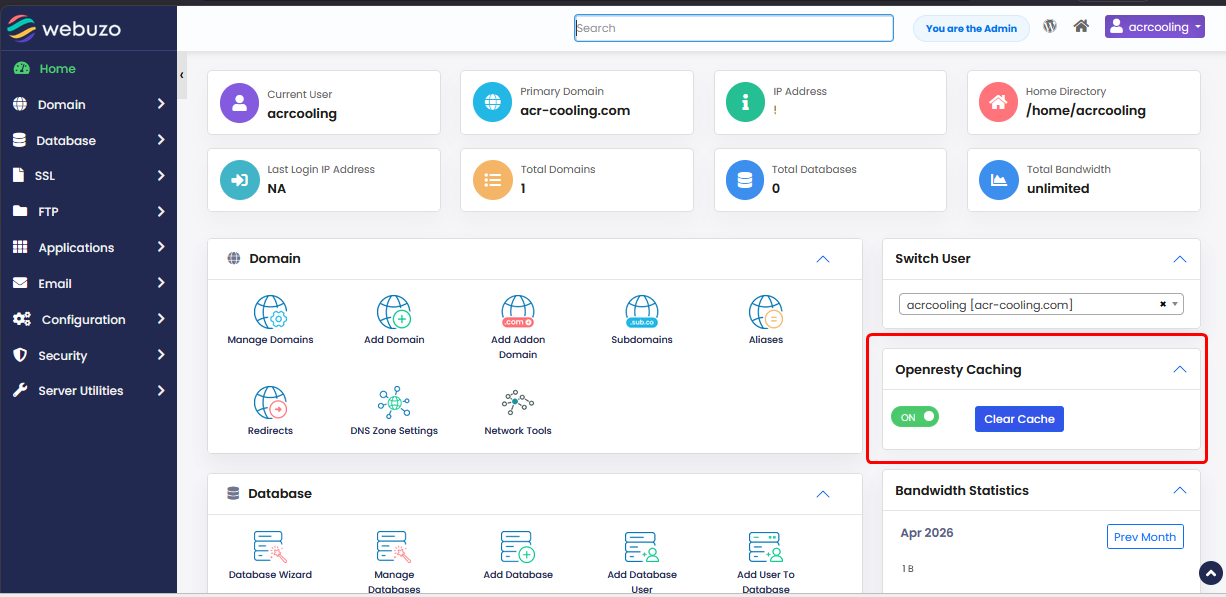This screenshot has width=1226, height=597.
Task: Expand the Security sidebar menu
Action: point(88,356)
